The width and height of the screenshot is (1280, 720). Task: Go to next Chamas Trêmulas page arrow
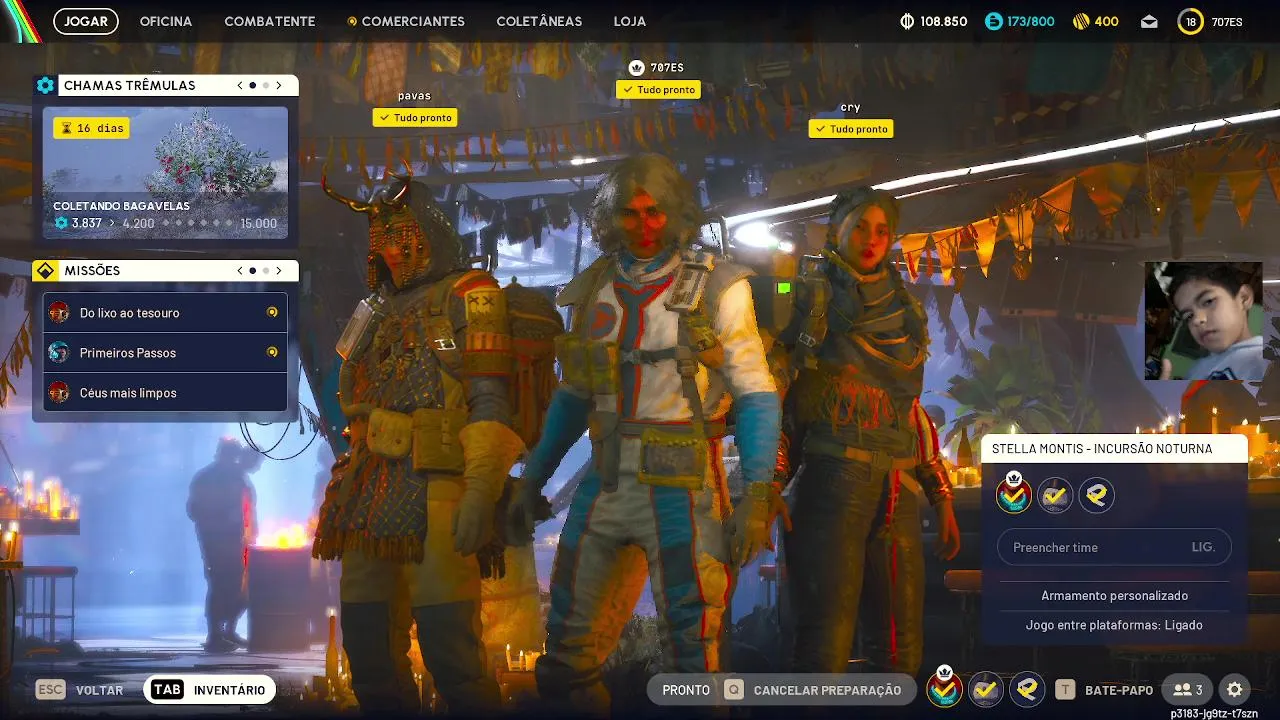click(279, 85)
